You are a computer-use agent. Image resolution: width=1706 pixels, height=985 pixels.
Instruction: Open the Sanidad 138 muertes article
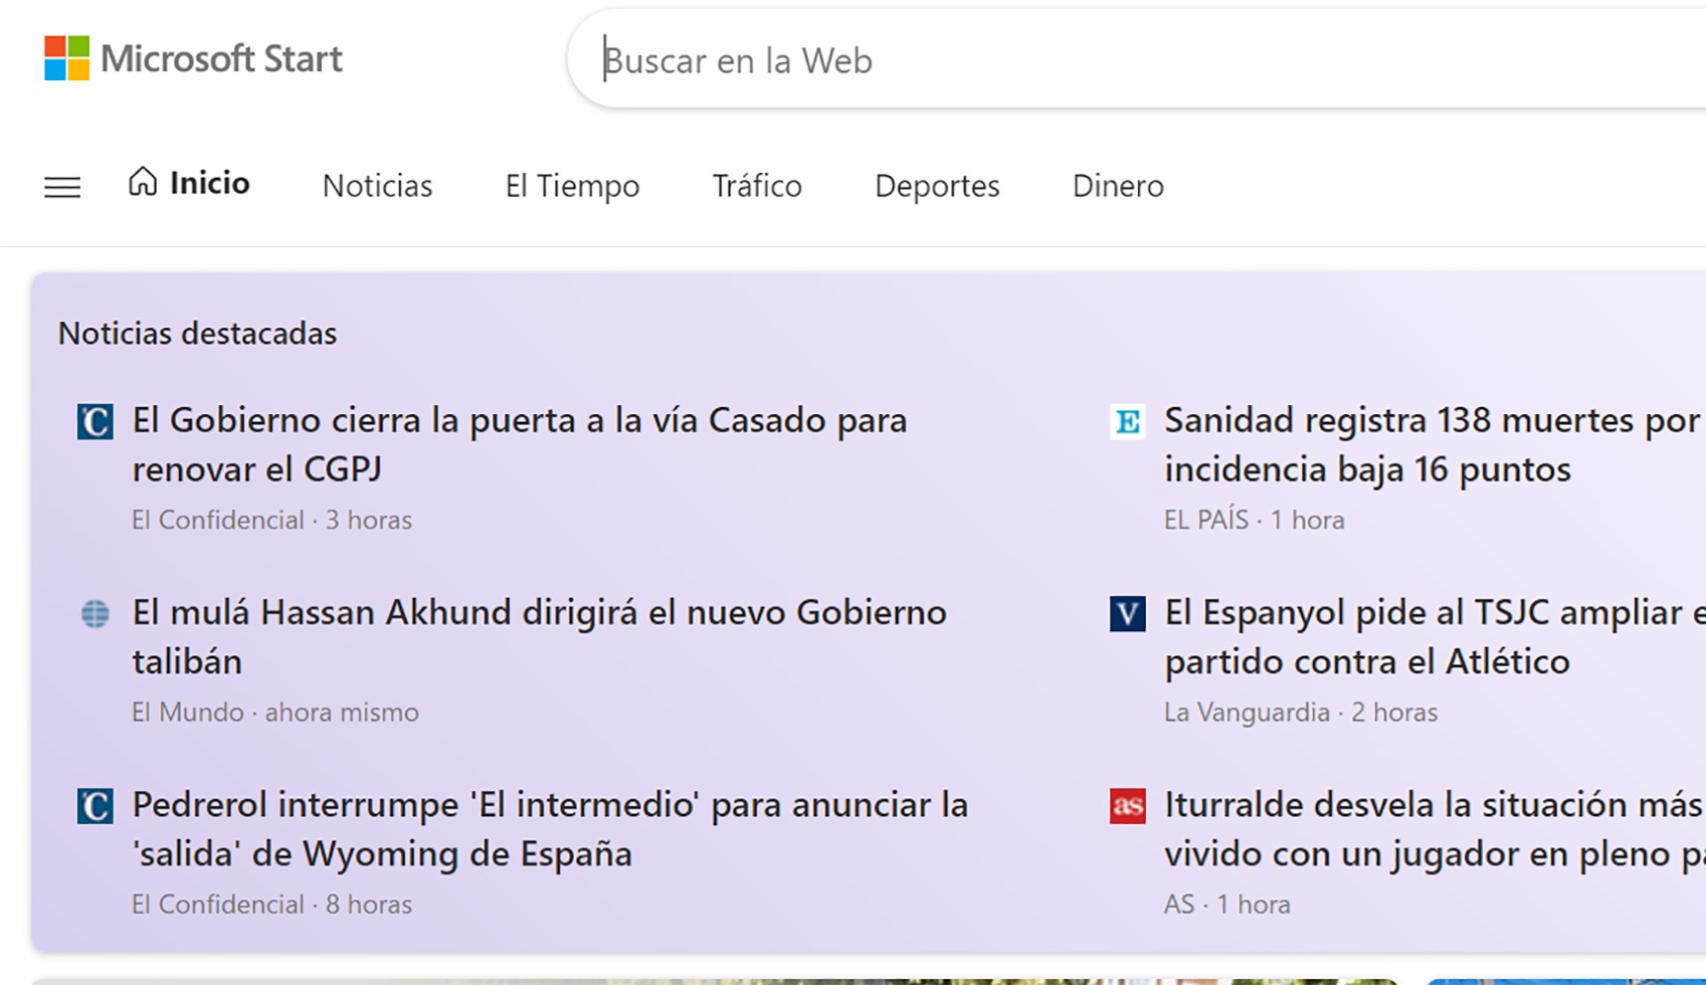tap(1400, 445)
